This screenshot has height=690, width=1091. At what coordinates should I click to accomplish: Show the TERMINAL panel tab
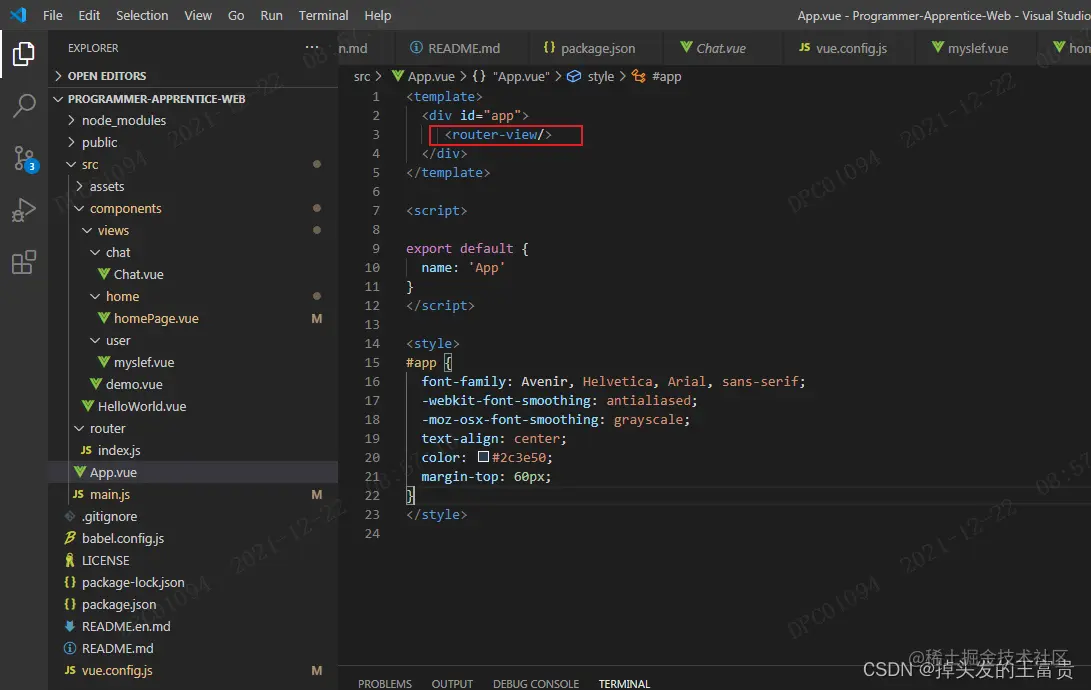click(x=624, y=684)
